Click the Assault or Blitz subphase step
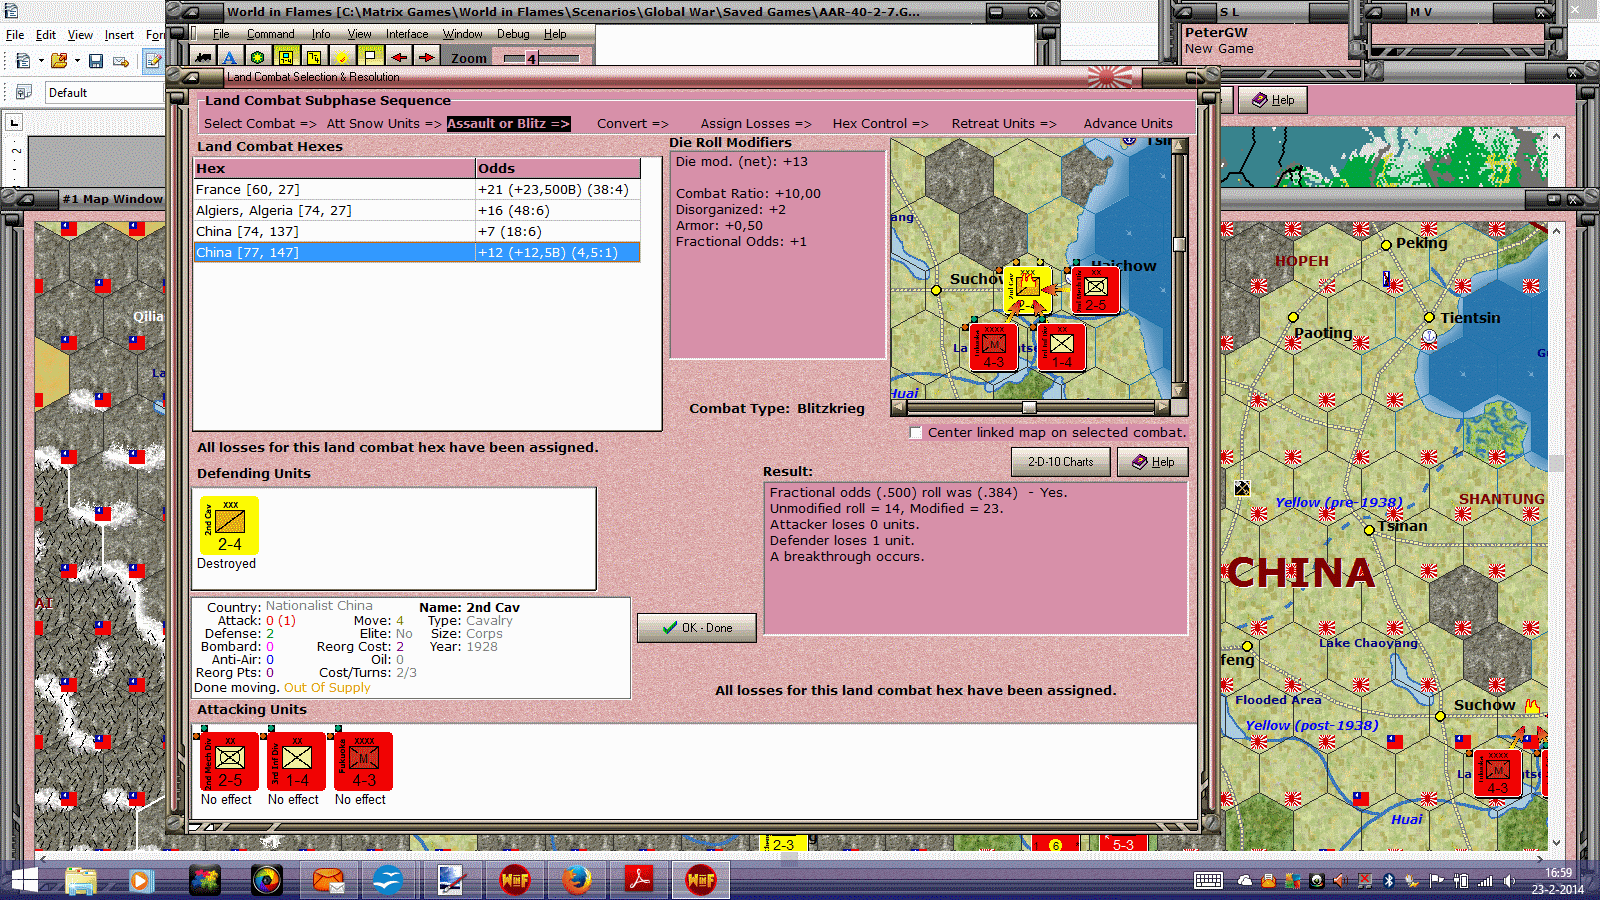This screenshot has width=1600, height=900. pyautogui.click(x=508, y=124)
